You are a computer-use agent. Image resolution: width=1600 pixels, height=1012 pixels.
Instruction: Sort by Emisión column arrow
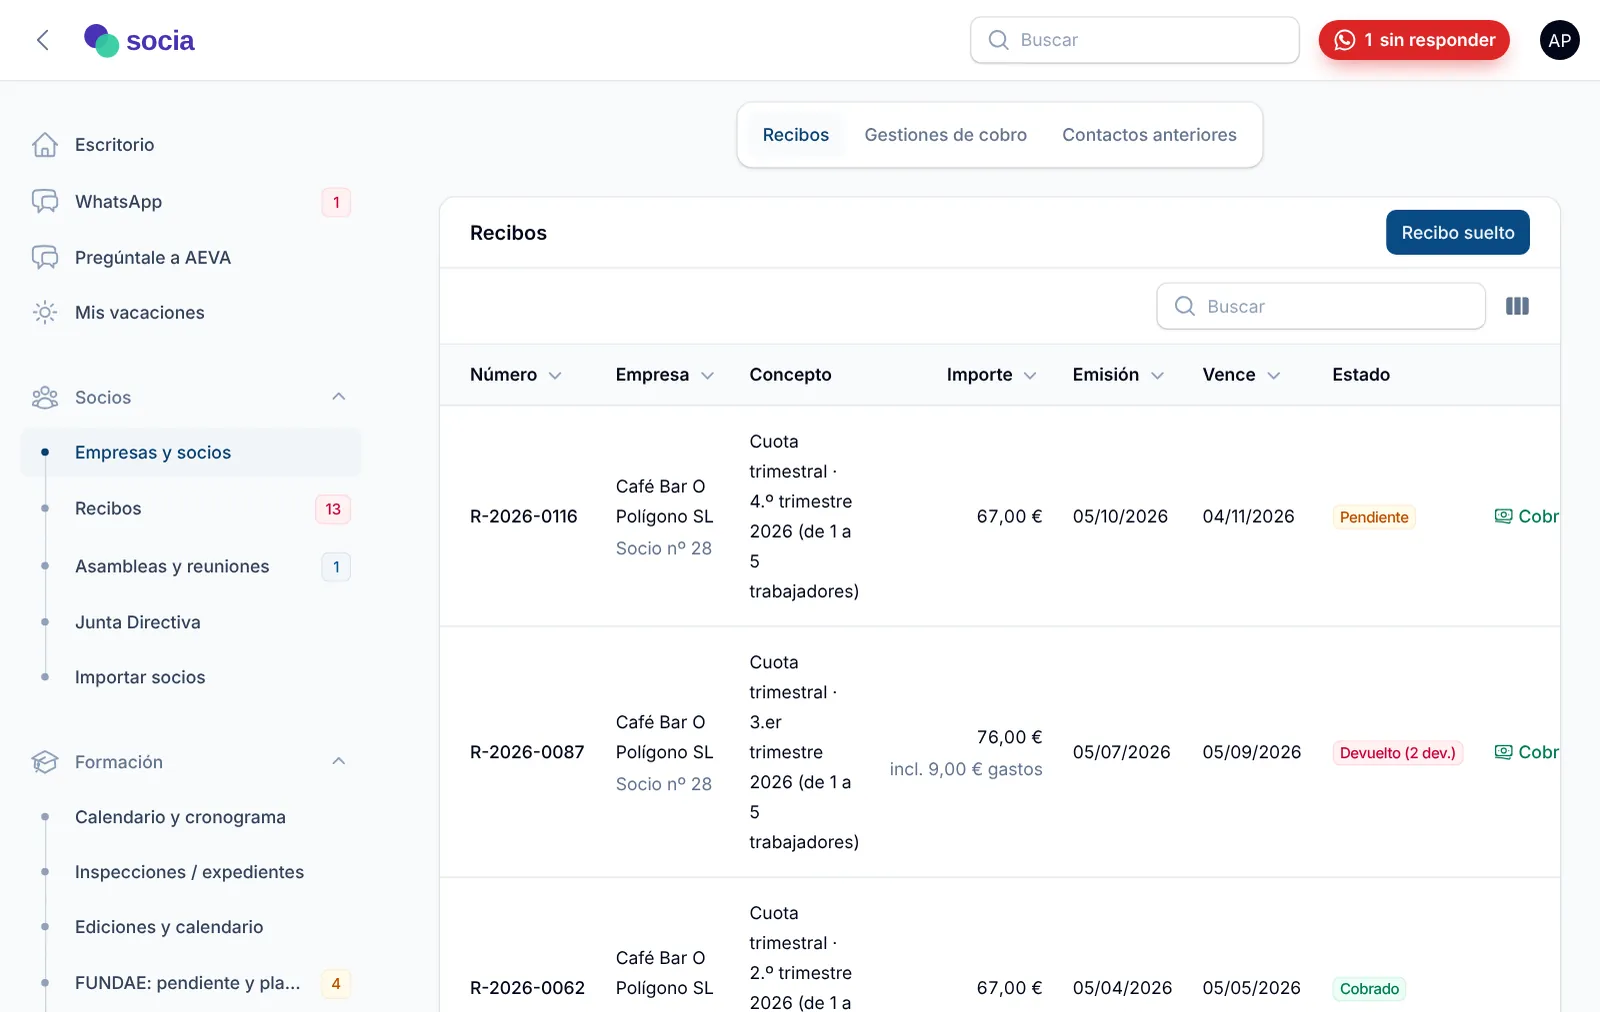pyautogui.click(x=1157, y=375)
